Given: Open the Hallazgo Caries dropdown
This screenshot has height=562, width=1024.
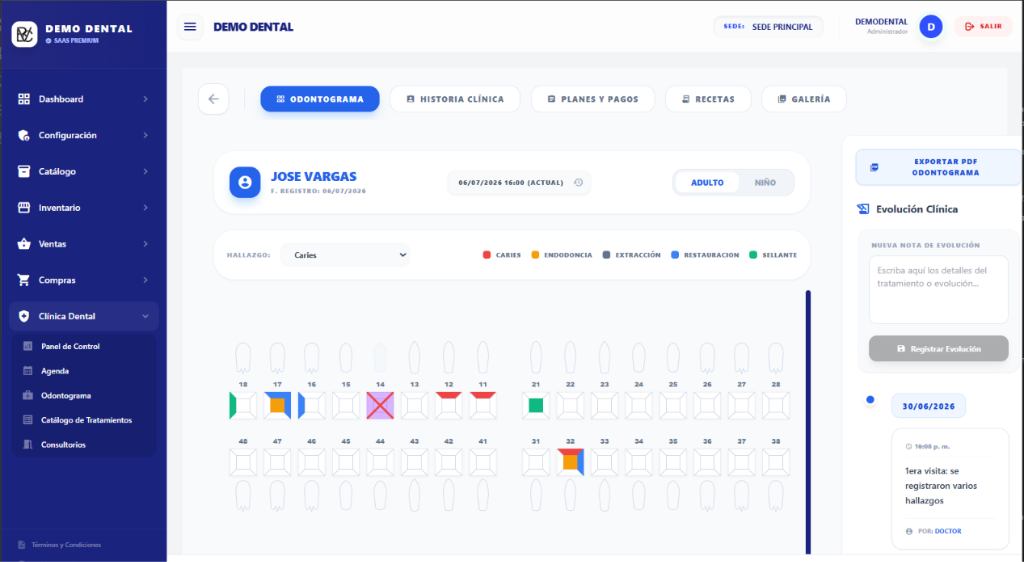Looking at the screenshot, I should coord(345,255).
